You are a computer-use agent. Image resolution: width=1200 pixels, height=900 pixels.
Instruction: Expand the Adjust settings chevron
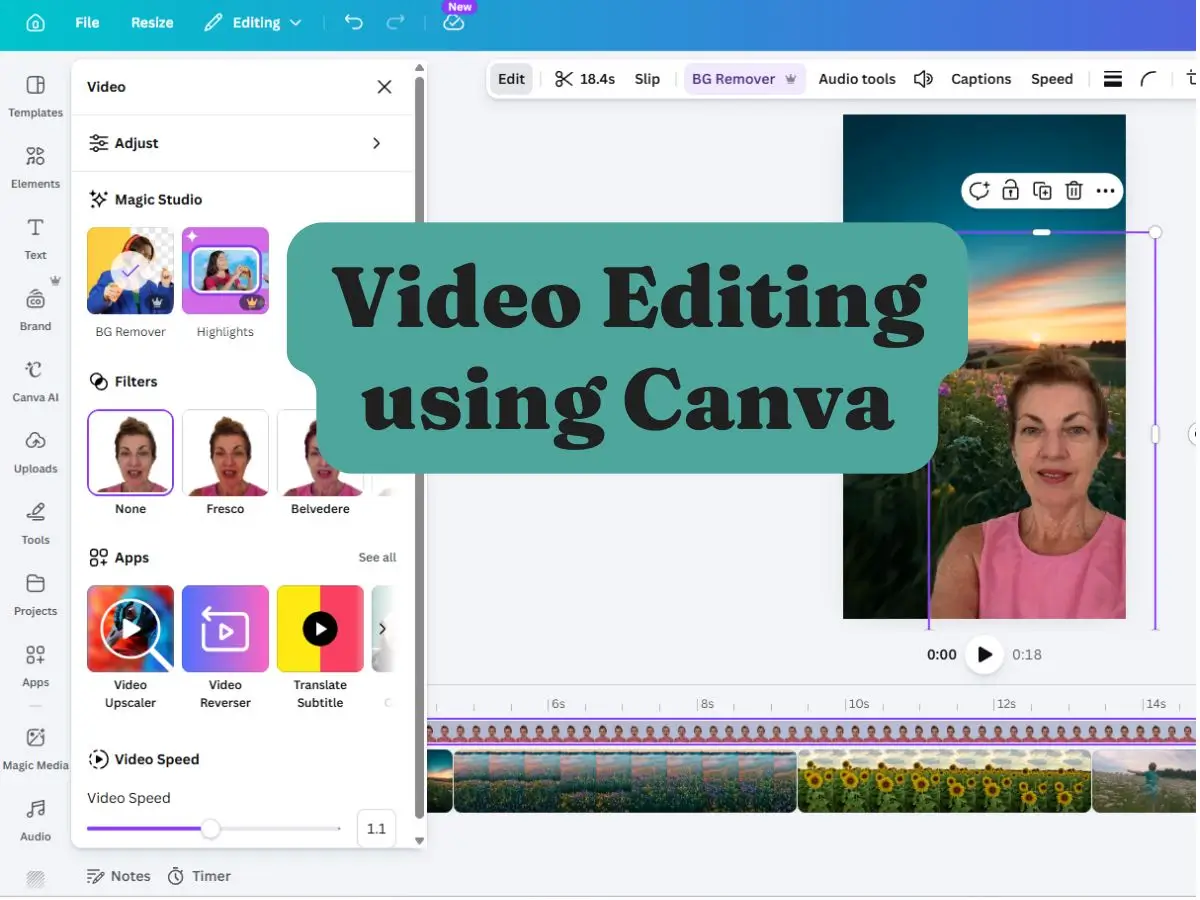(x=376, y=143)
